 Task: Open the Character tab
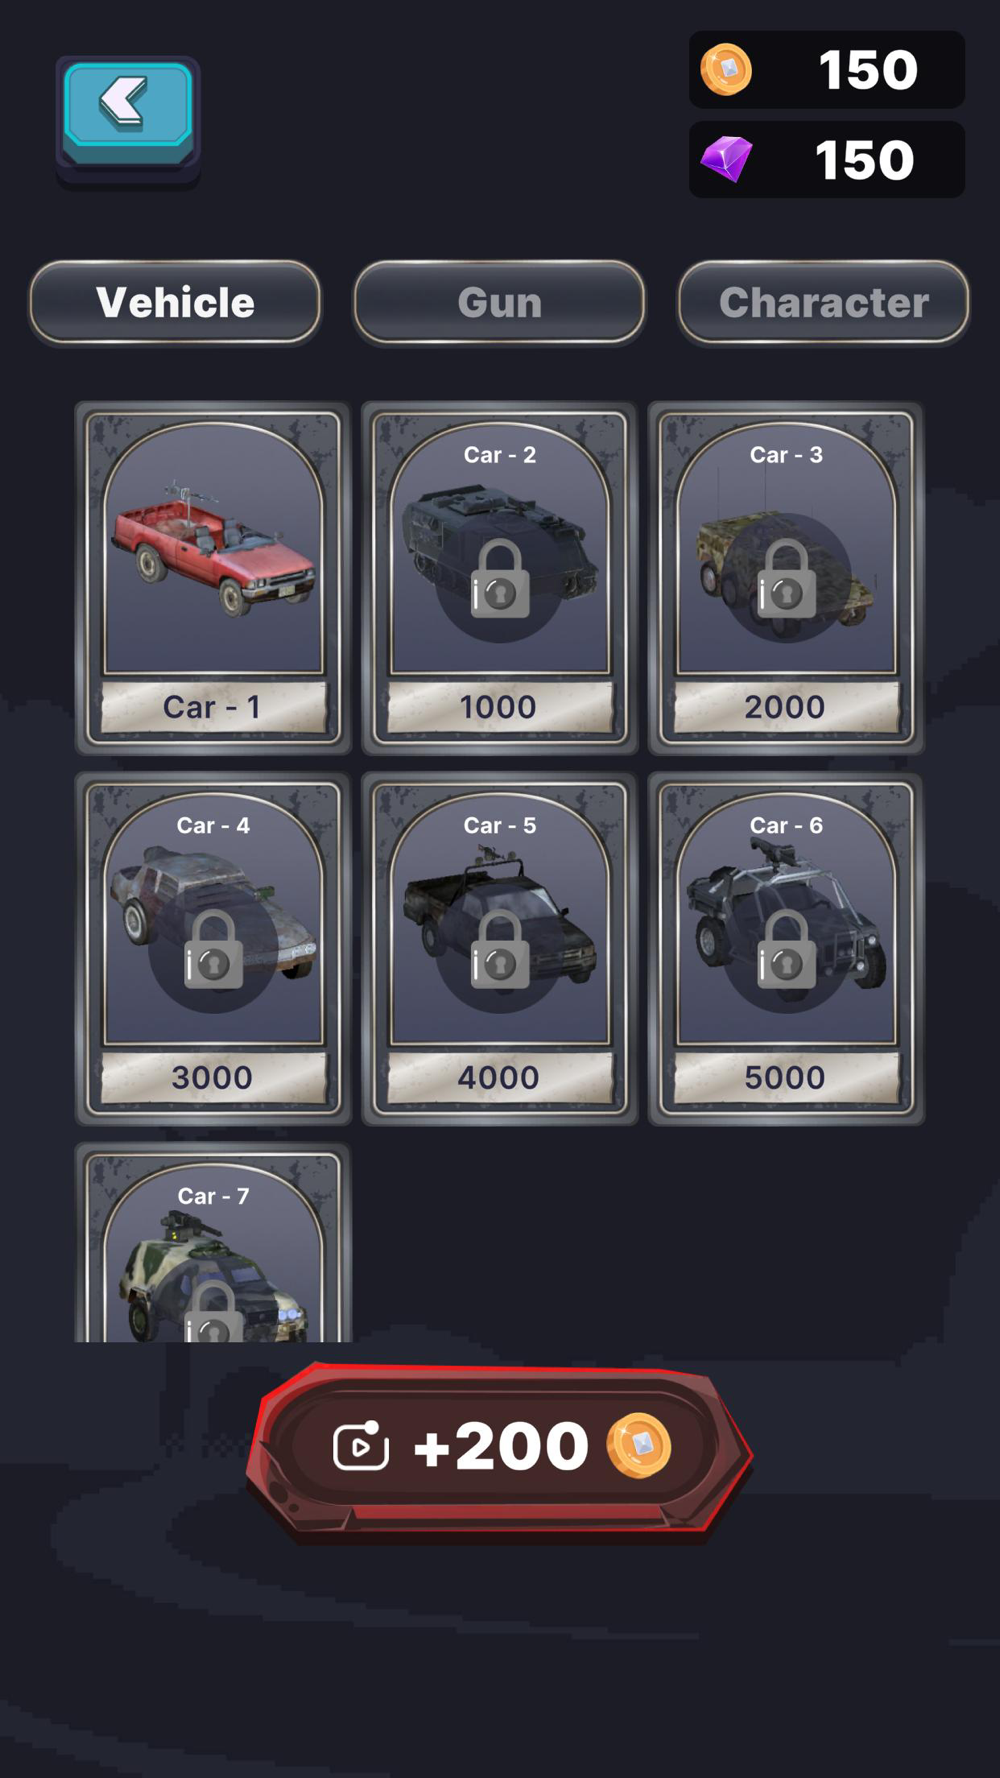point(823,302)
